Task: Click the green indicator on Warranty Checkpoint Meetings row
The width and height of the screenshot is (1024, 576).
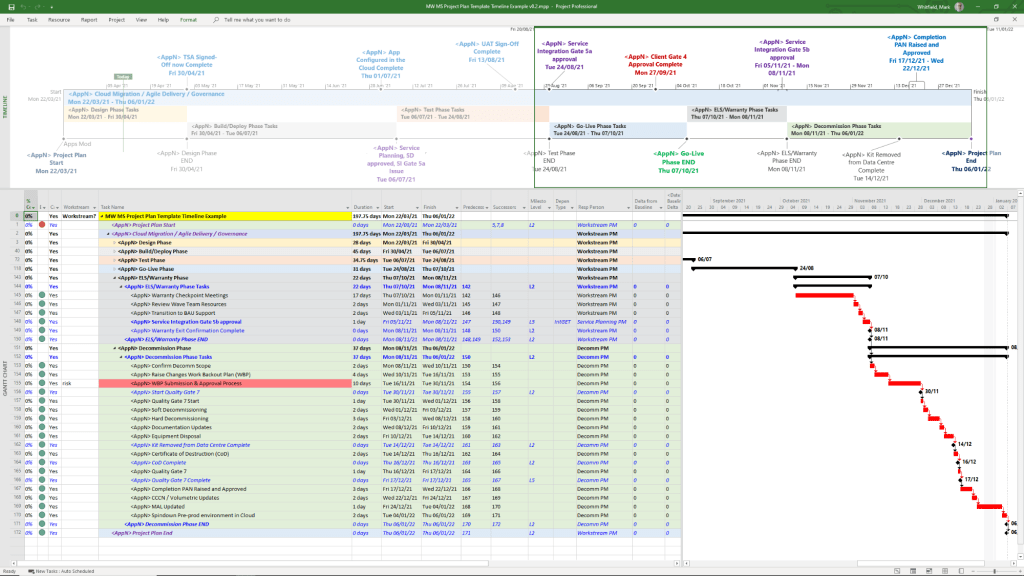Action: [x=42, y=296]
